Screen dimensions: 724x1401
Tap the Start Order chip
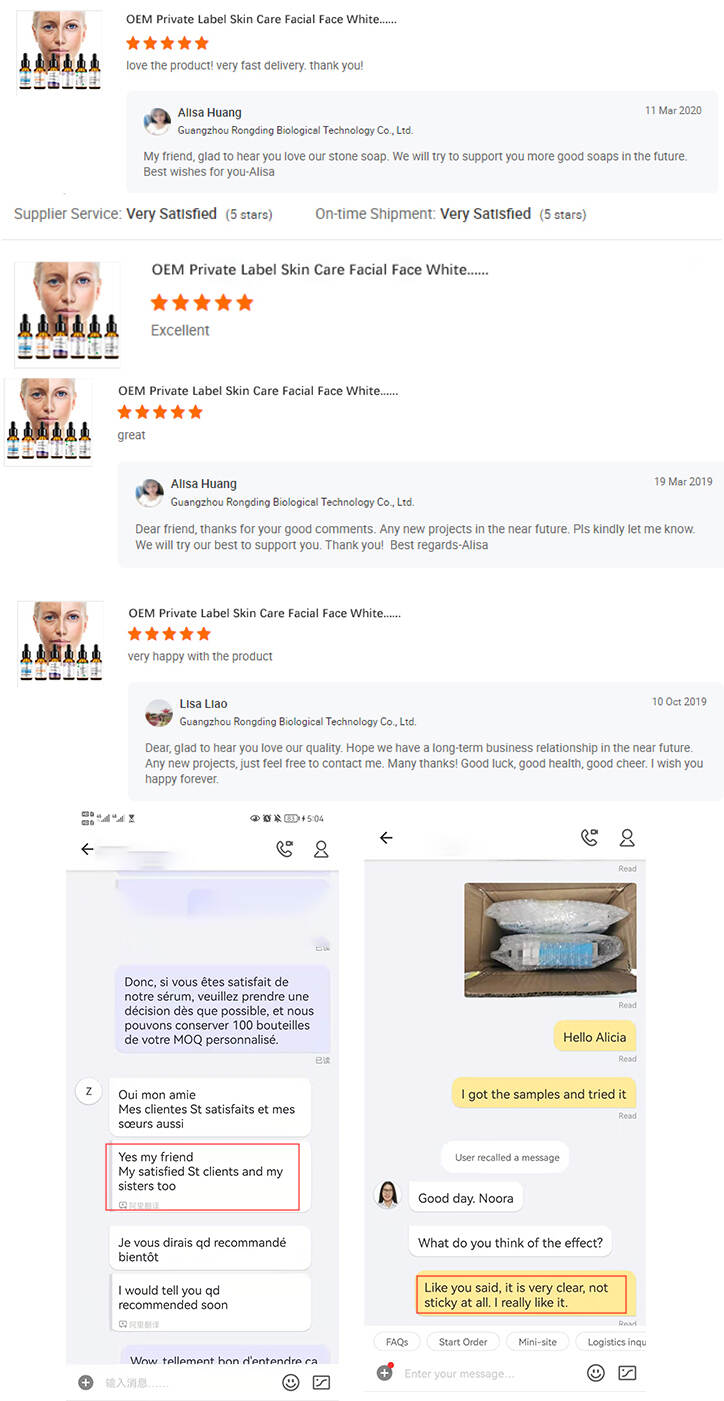(463, 1342)
